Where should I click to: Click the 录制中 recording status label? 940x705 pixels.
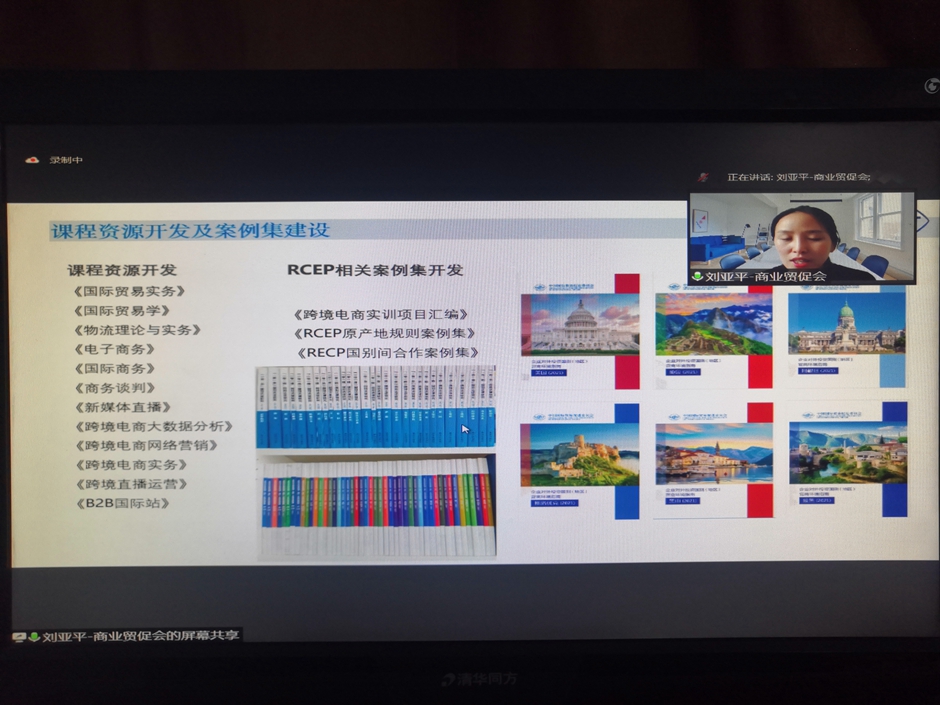(x=68, y=160)
